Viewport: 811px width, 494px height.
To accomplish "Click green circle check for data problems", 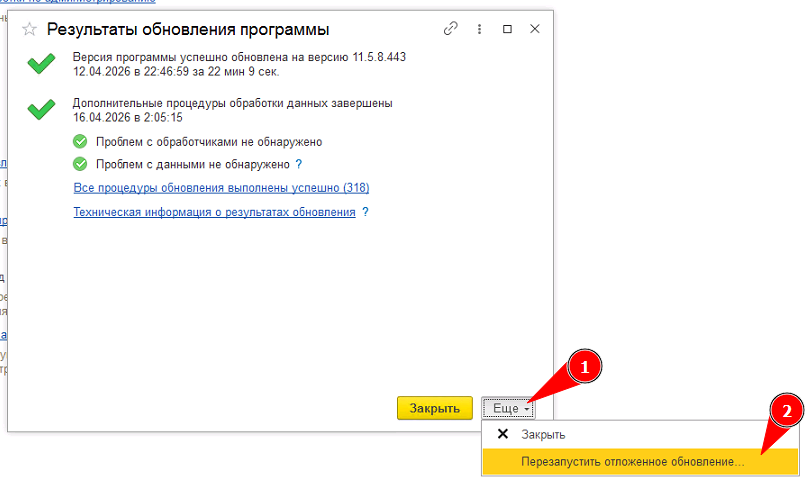I will (81, 164).
